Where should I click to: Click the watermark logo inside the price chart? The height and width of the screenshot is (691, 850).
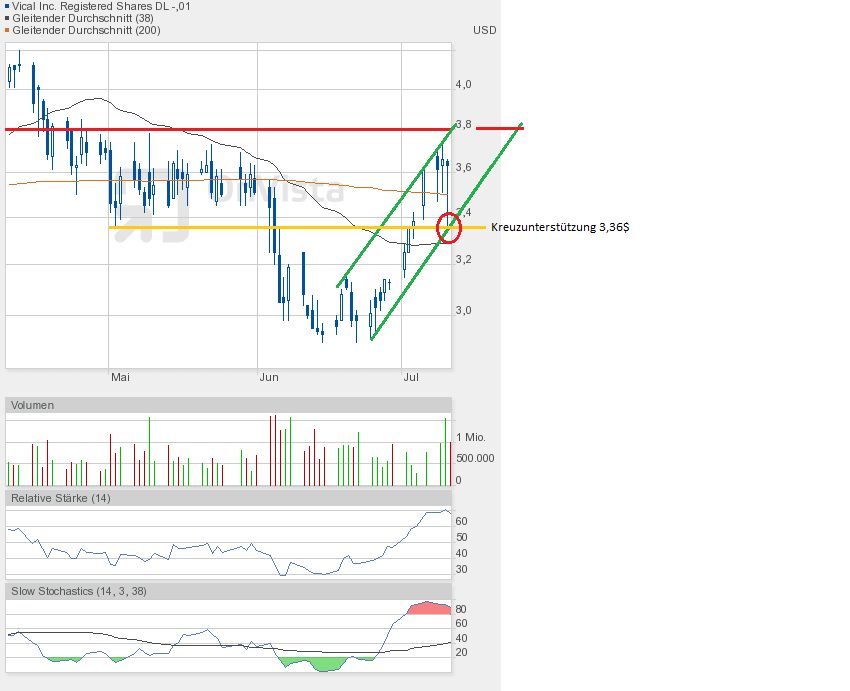click(x=160, y=205)
